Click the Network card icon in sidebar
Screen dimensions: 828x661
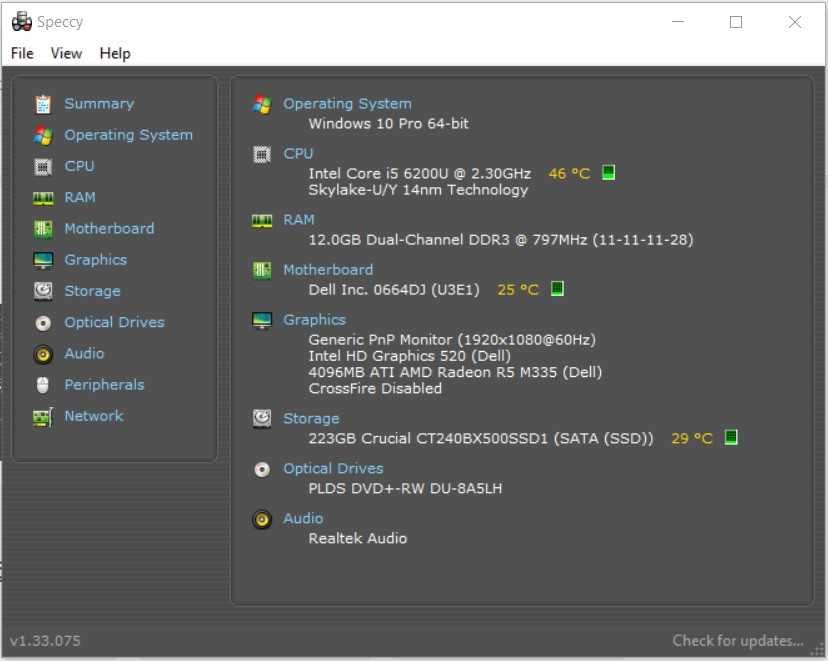point(43,417)
